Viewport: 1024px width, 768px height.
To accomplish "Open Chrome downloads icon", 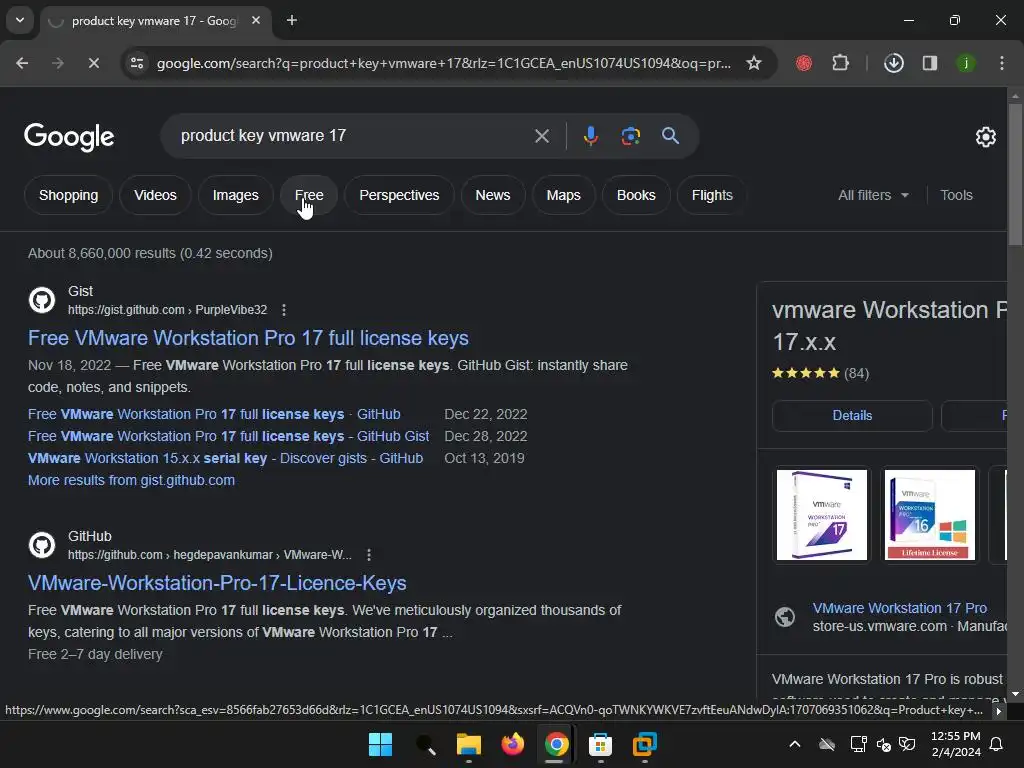I will coord(893,63).
